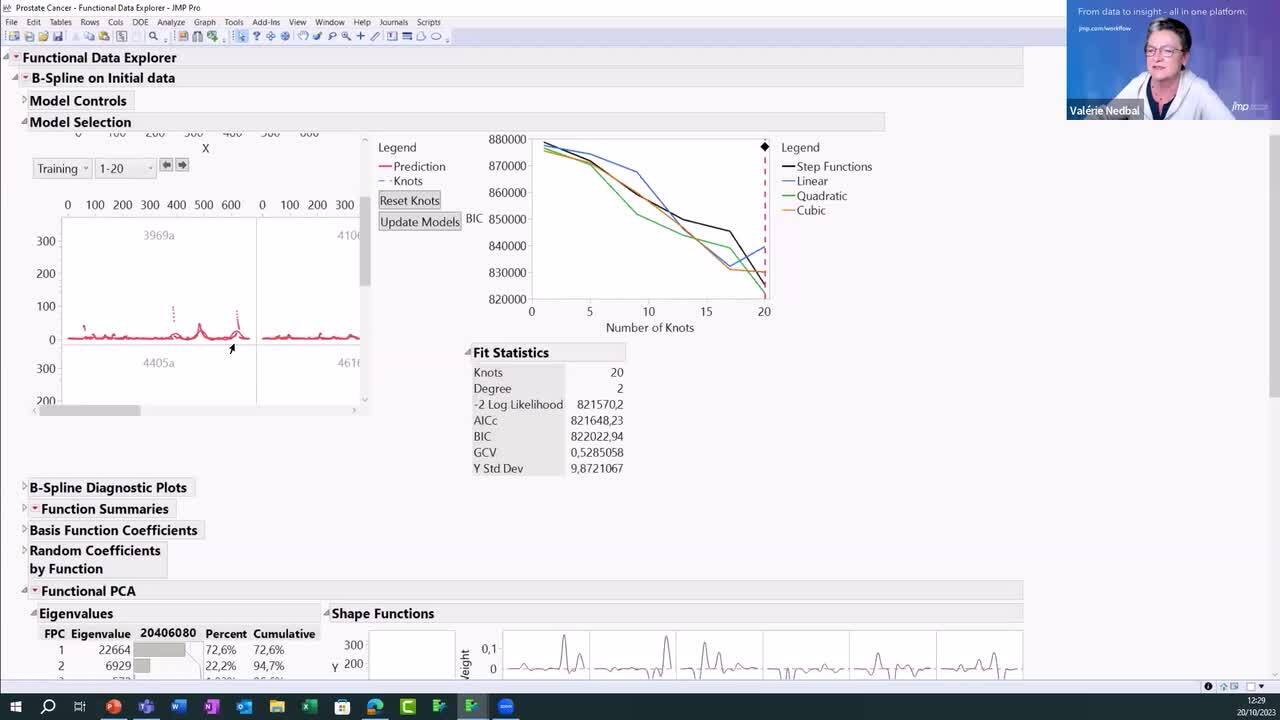Click the knot slider diamond handle on BIC plot

pos(765,147)
